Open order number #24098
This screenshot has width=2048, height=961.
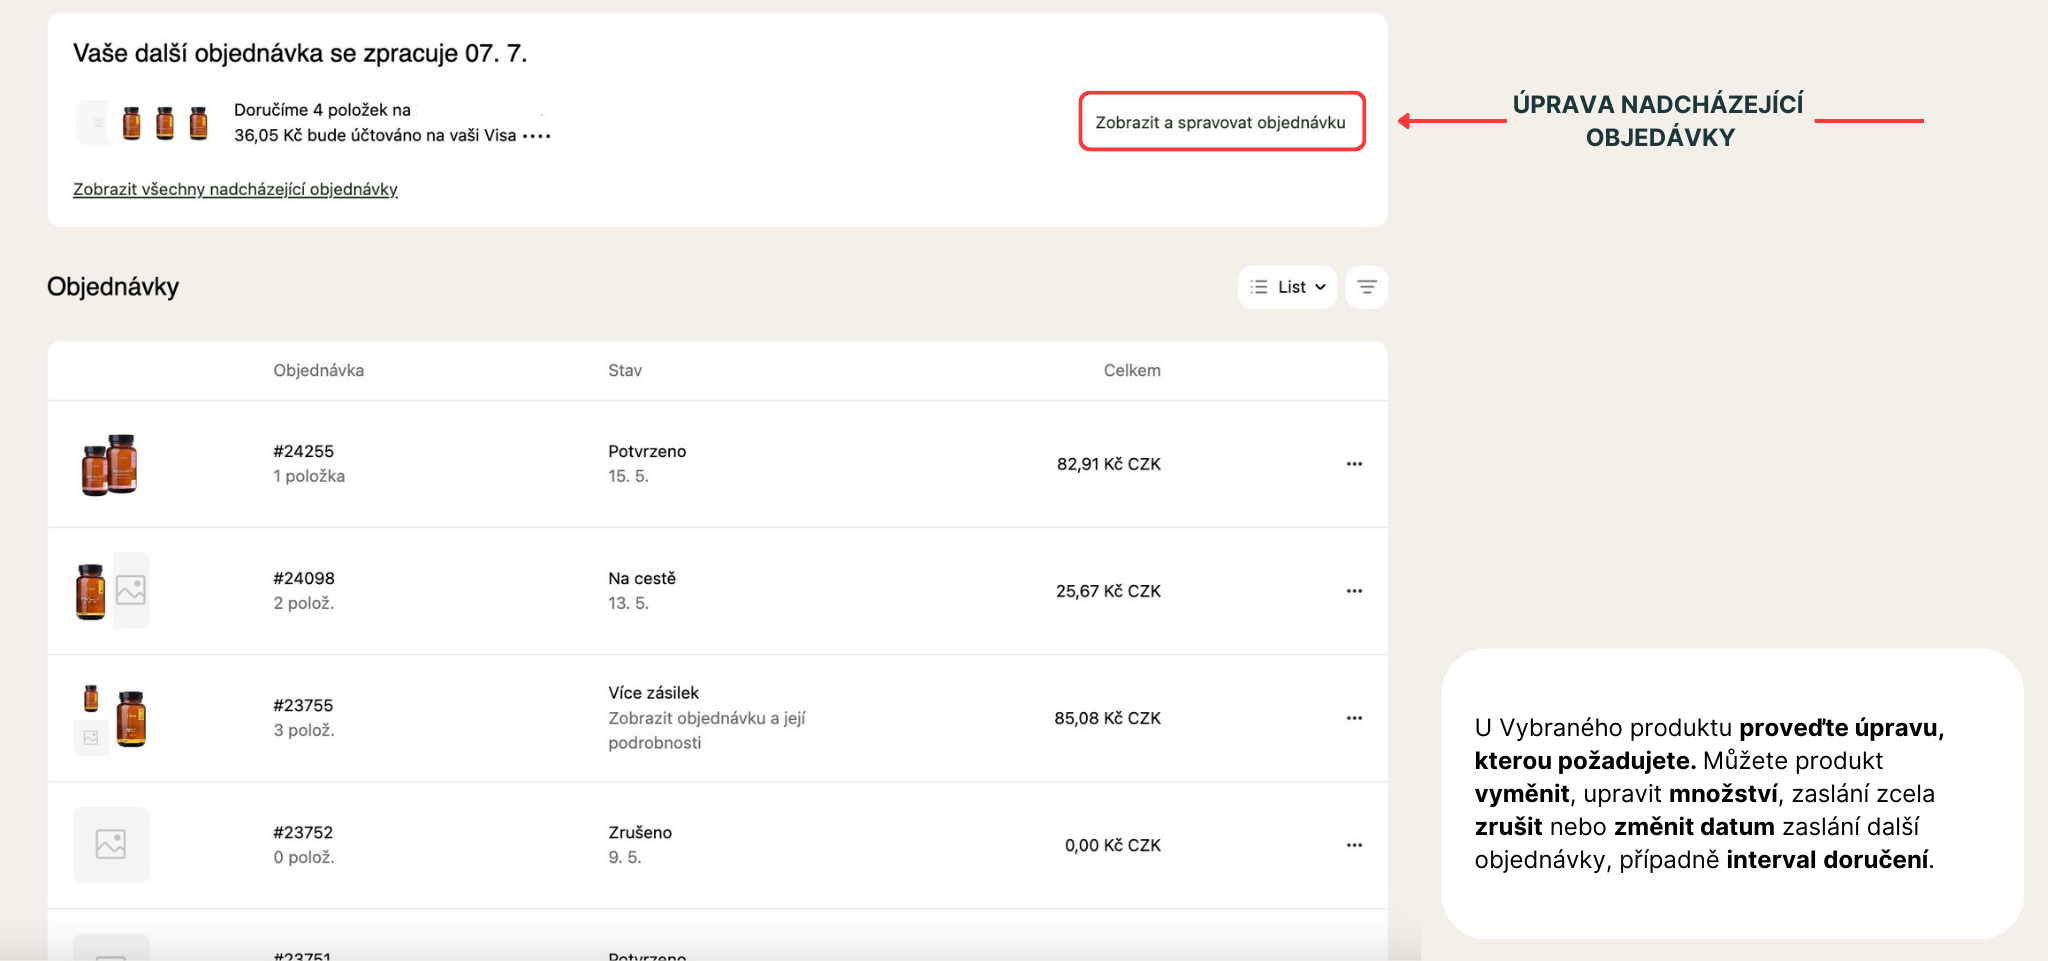click(304, 578)
